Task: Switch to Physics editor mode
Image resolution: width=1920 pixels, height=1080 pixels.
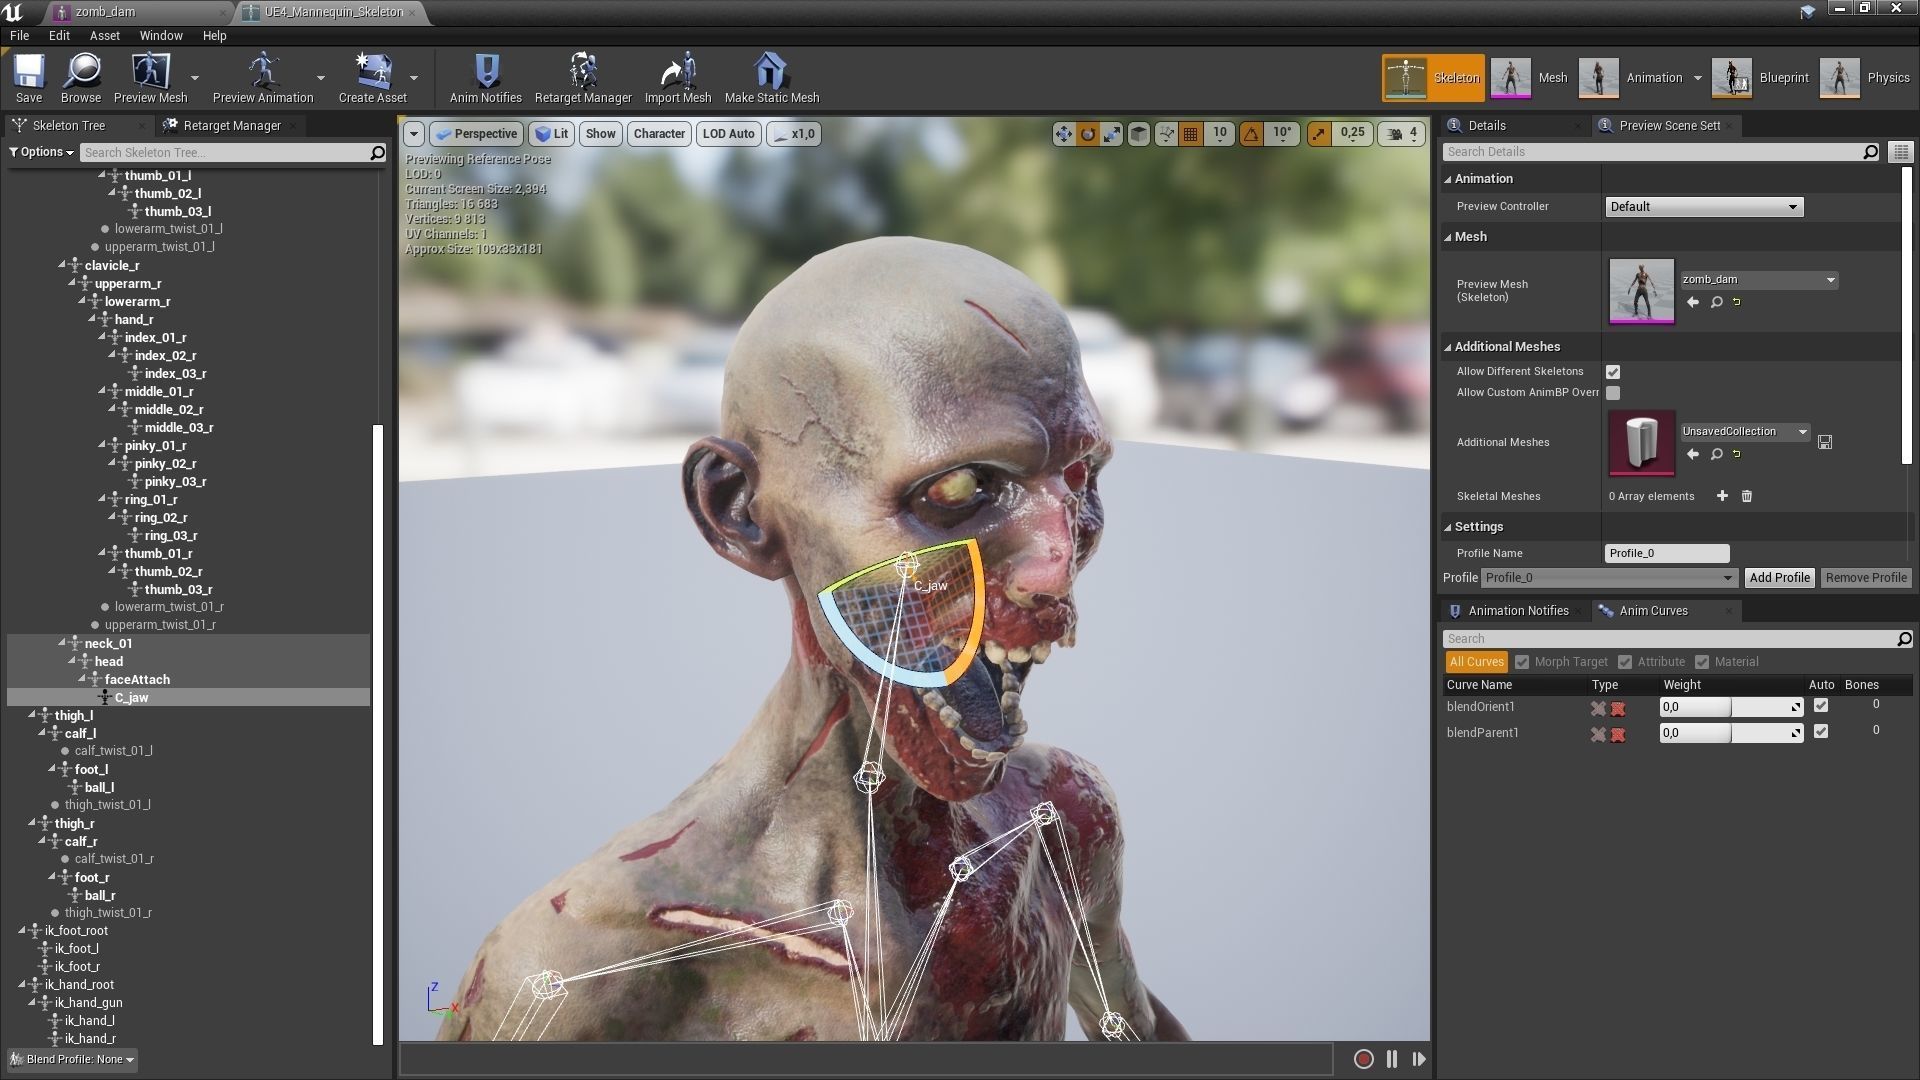Action: (x=1868, y=78)
